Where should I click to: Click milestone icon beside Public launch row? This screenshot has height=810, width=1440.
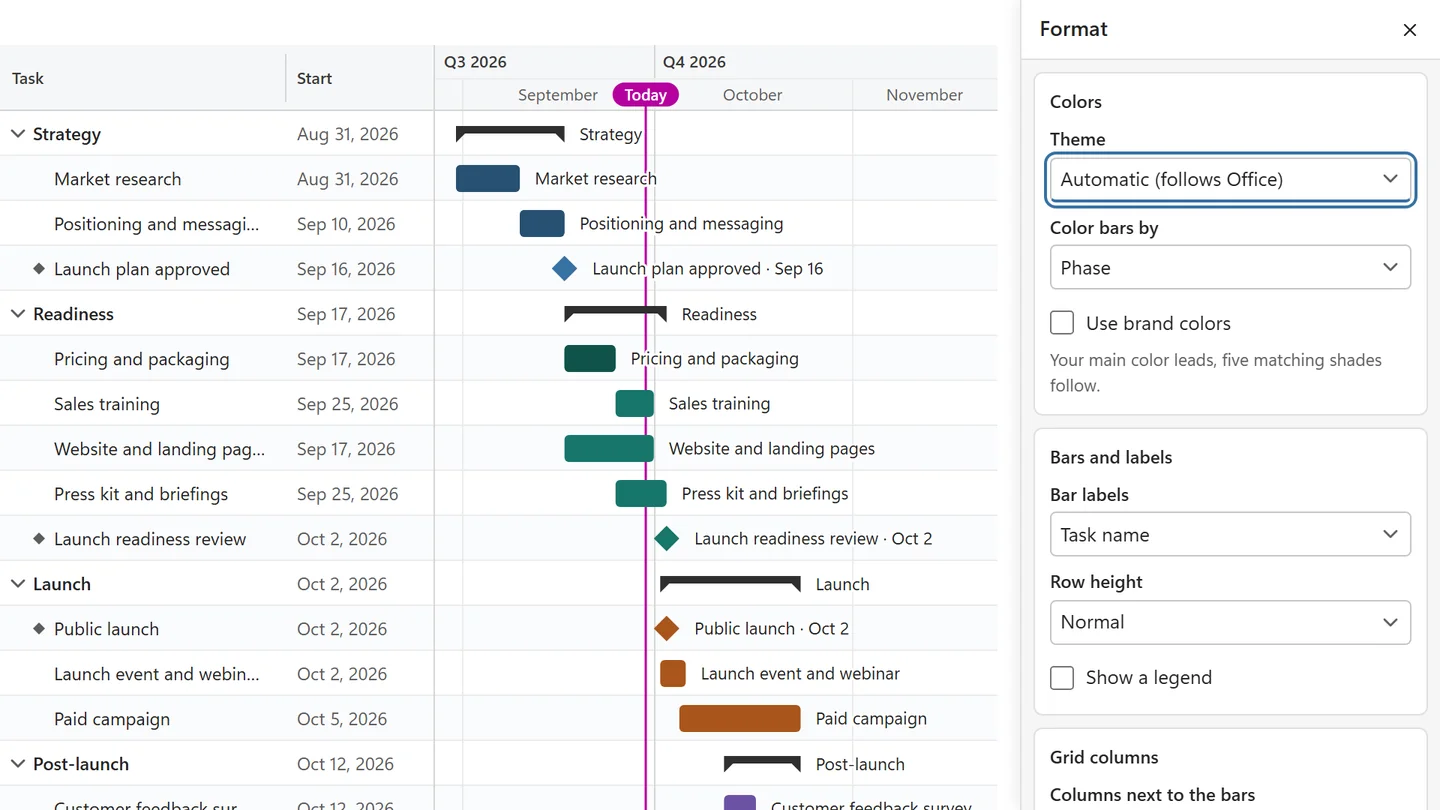(39, 628)
